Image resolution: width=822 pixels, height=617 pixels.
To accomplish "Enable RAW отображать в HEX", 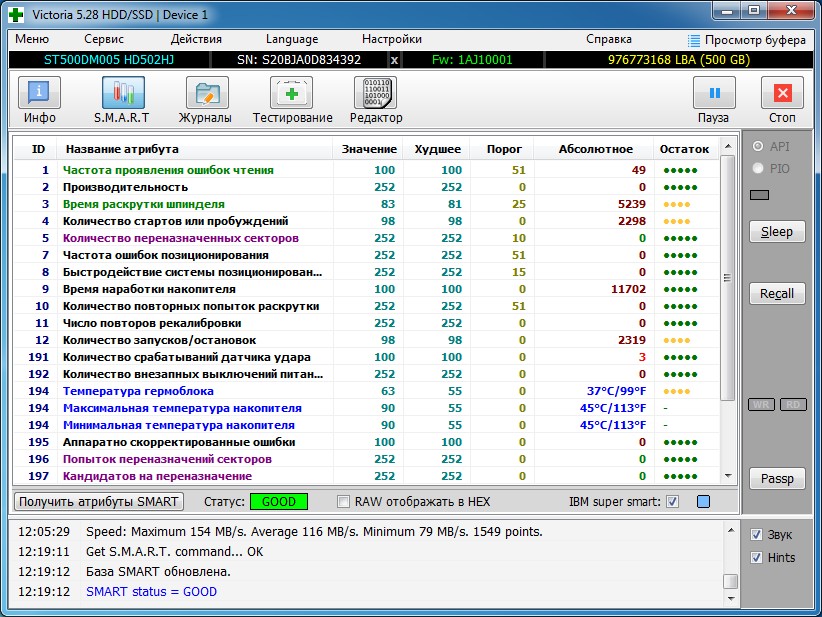I will point(343,502).
